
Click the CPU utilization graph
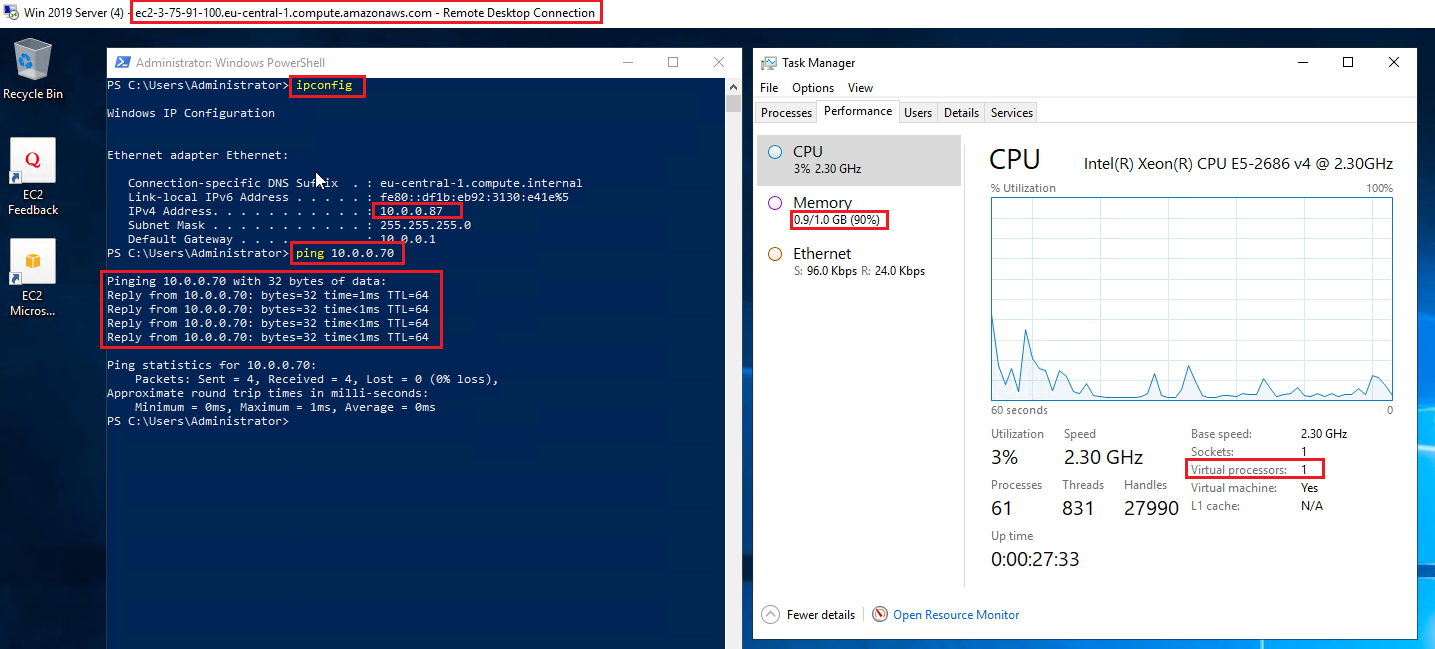pos(1192,300)
